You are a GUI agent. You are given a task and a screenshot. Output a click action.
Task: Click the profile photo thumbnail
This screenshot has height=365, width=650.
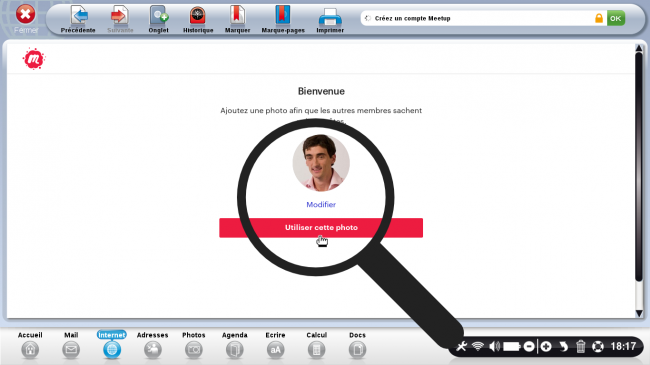(321, 163)
